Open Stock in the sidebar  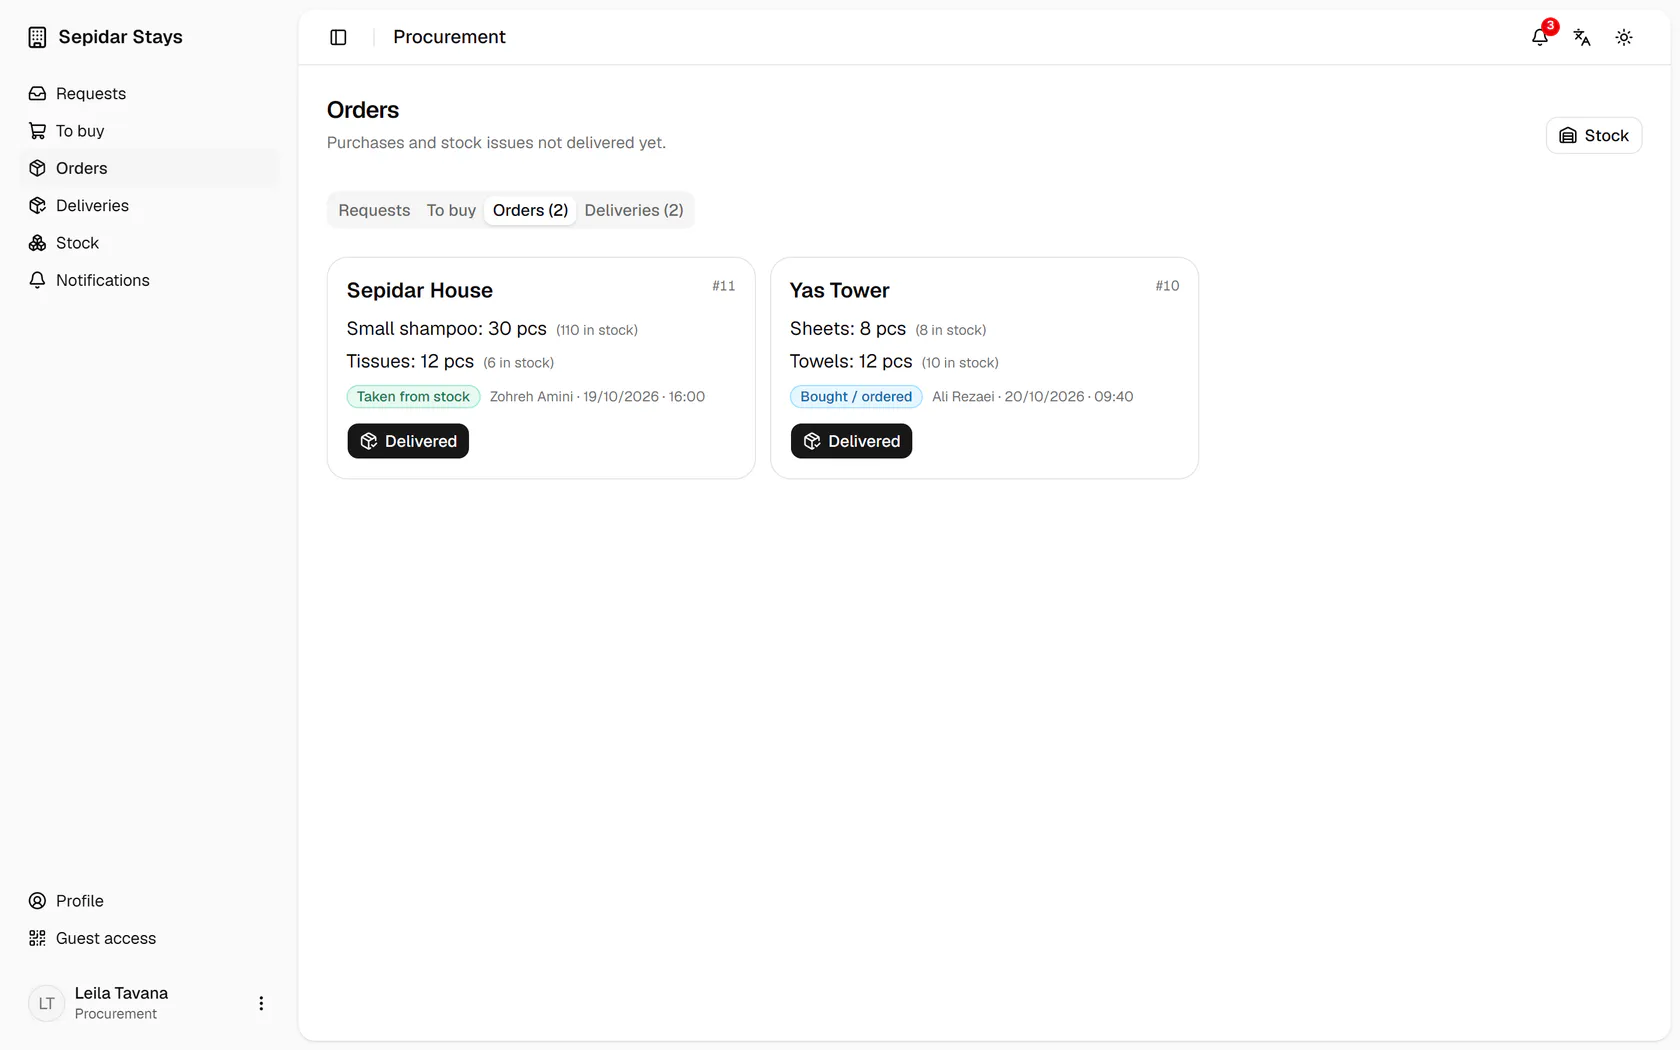(x=149, y=243)
